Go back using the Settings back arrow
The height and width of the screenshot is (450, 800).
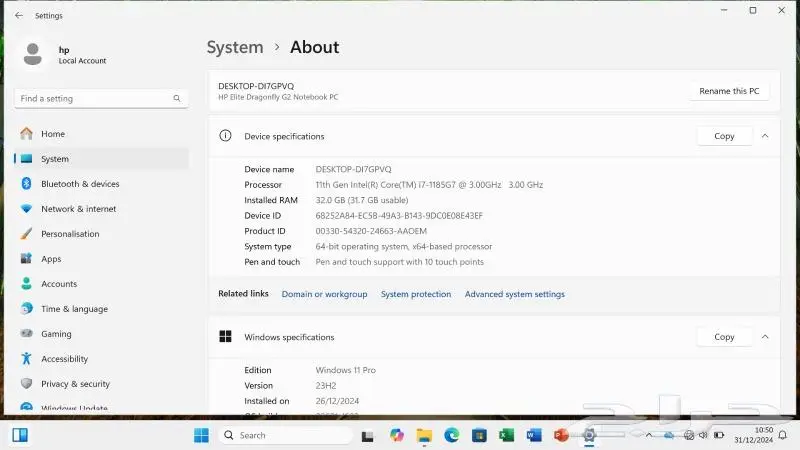tap(19, 15)
